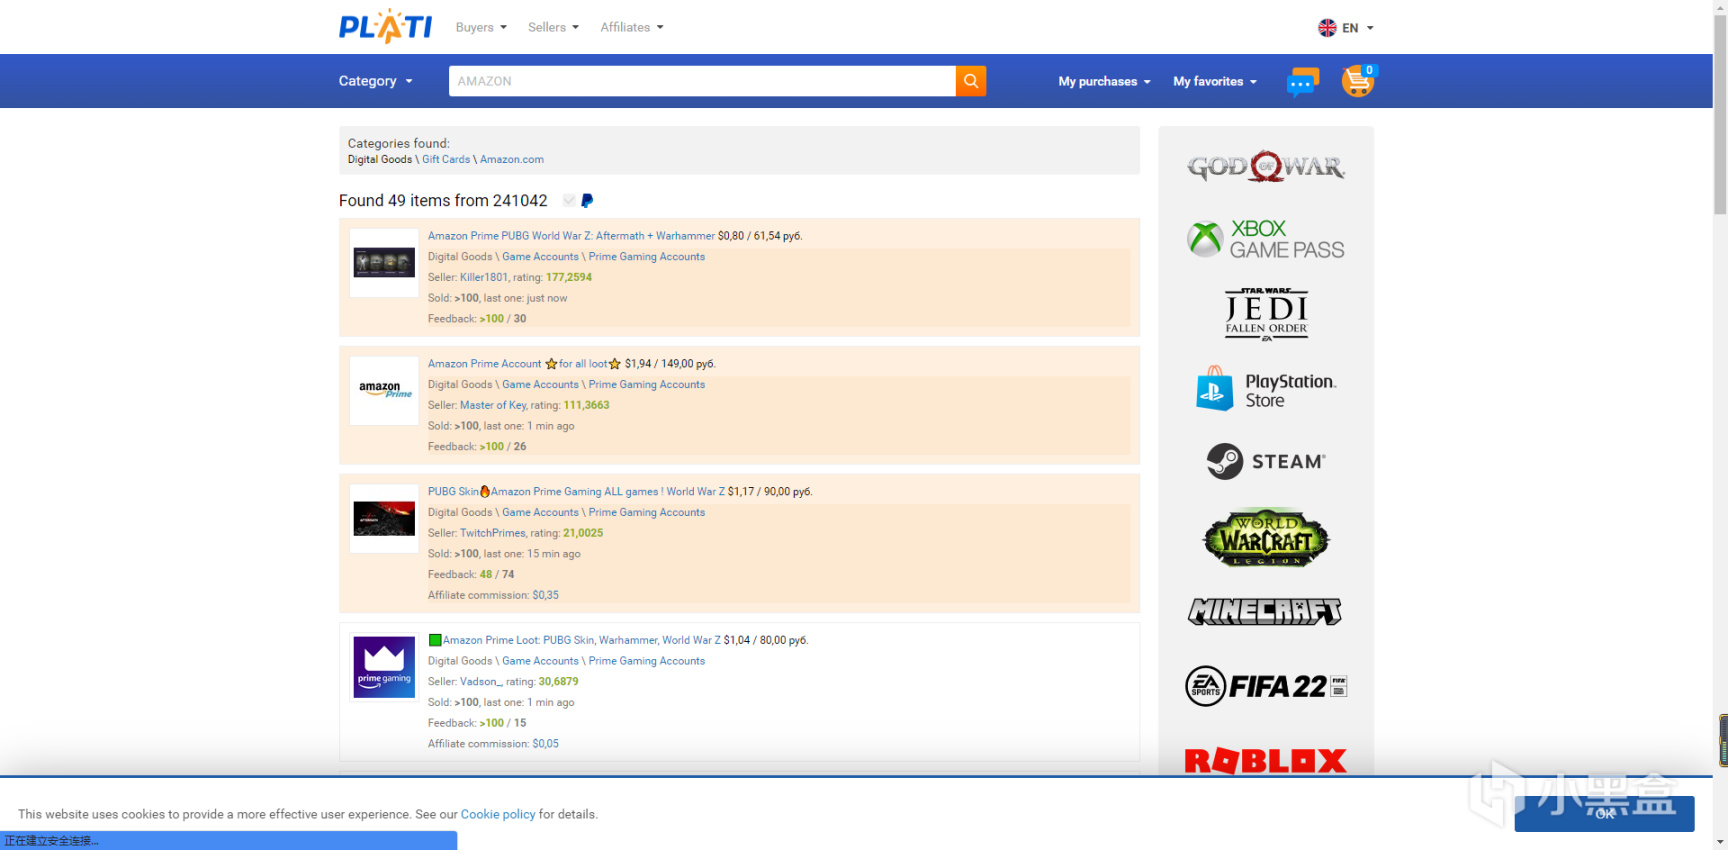Open the Steam banner
Image resolution: width=1728 pixels, height=850 pixels.
tap(1265, 462)
